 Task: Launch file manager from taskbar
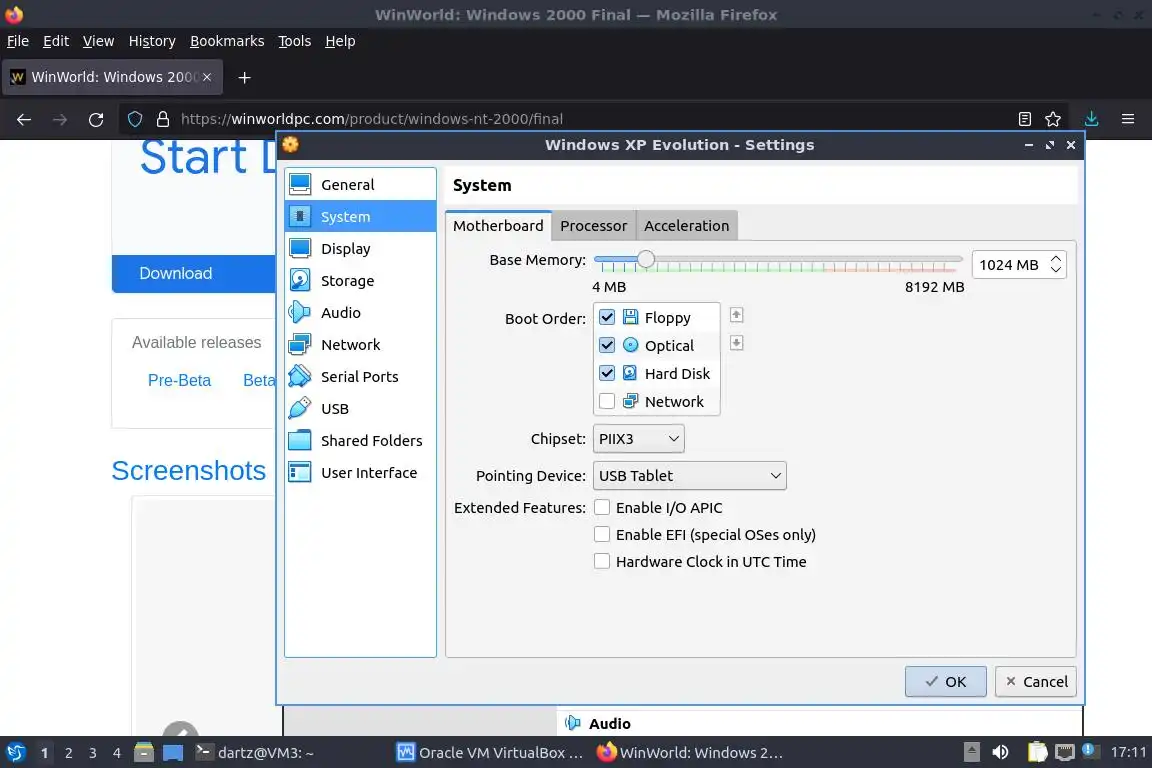[144, 752]
